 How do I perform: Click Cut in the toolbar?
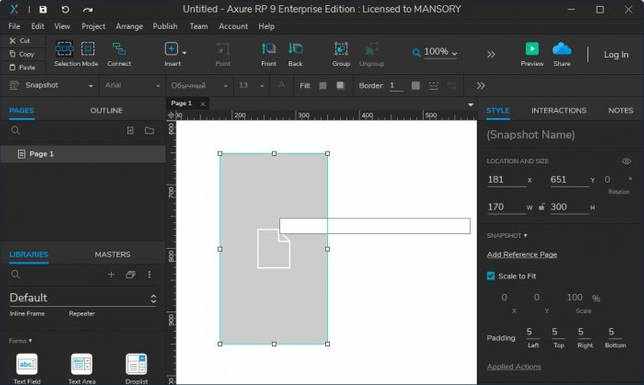[21, 40]
